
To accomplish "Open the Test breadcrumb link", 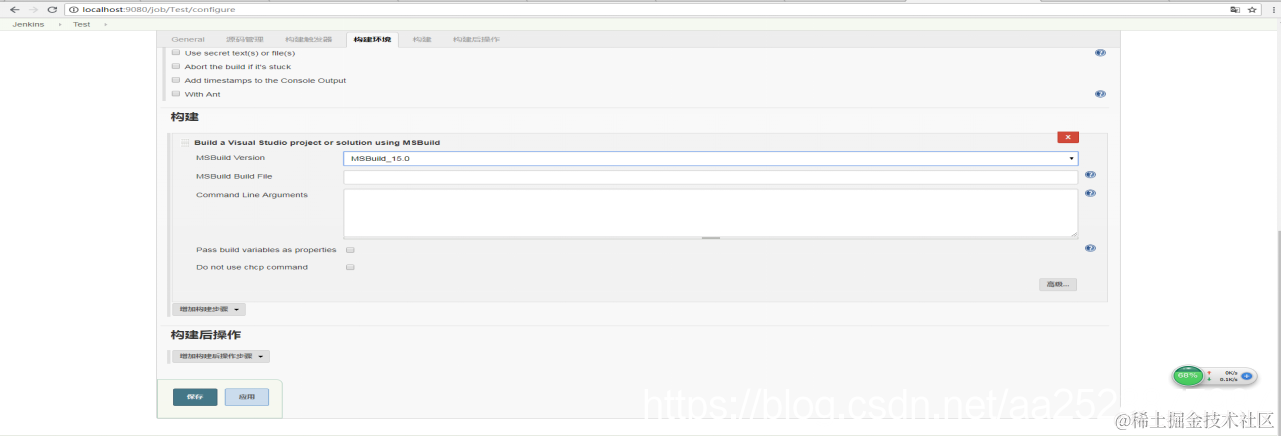I will click(x=81, y=24).
